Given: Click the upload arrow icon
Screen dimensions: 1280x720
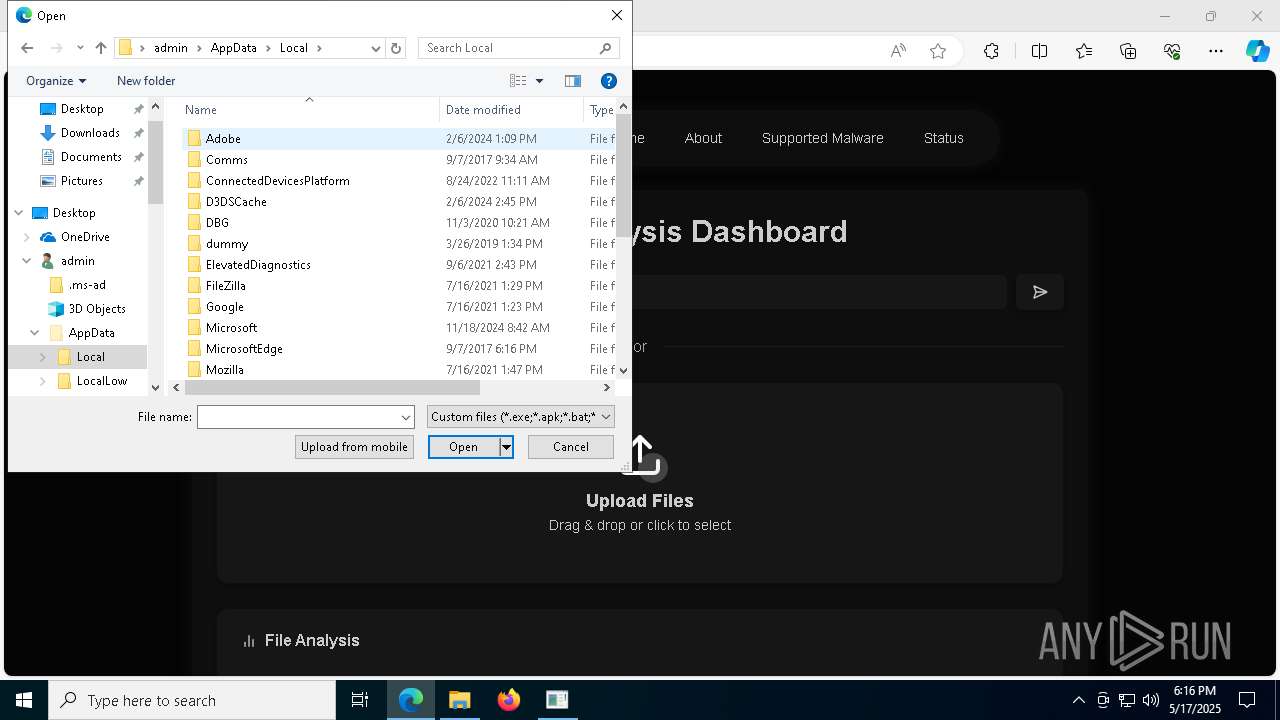Looking at the screenshot, I should (x=642, y=455).
